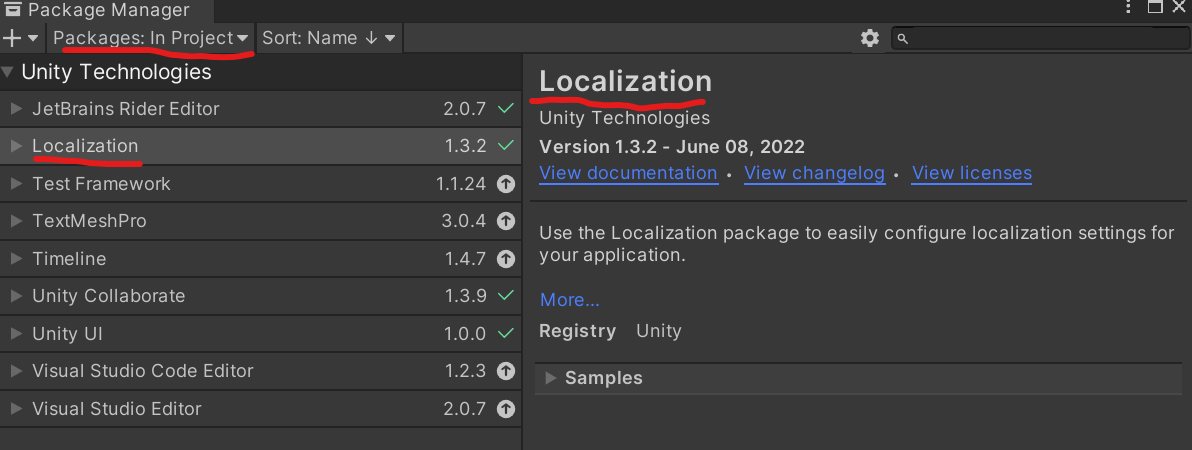1192x450 pixels.
Task: Select the JetBrains Rider Editor package
Action: (261, 109)
